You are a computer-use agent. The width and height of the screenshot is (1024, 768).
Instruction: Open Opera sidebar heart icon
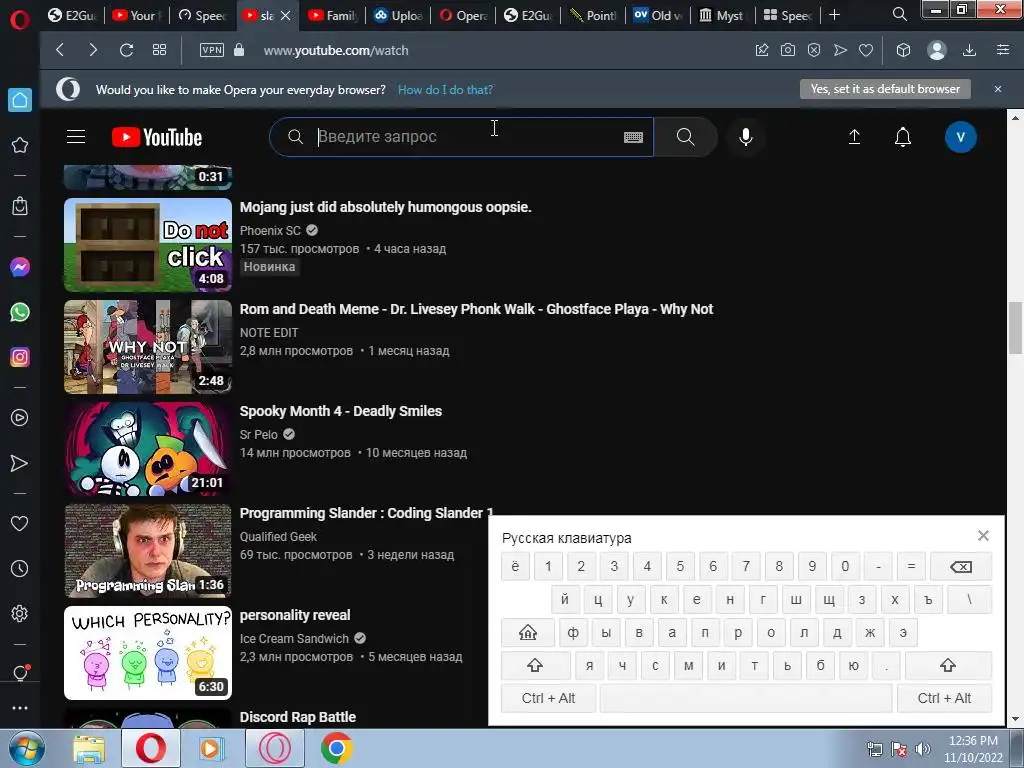[x=20, y=523]
